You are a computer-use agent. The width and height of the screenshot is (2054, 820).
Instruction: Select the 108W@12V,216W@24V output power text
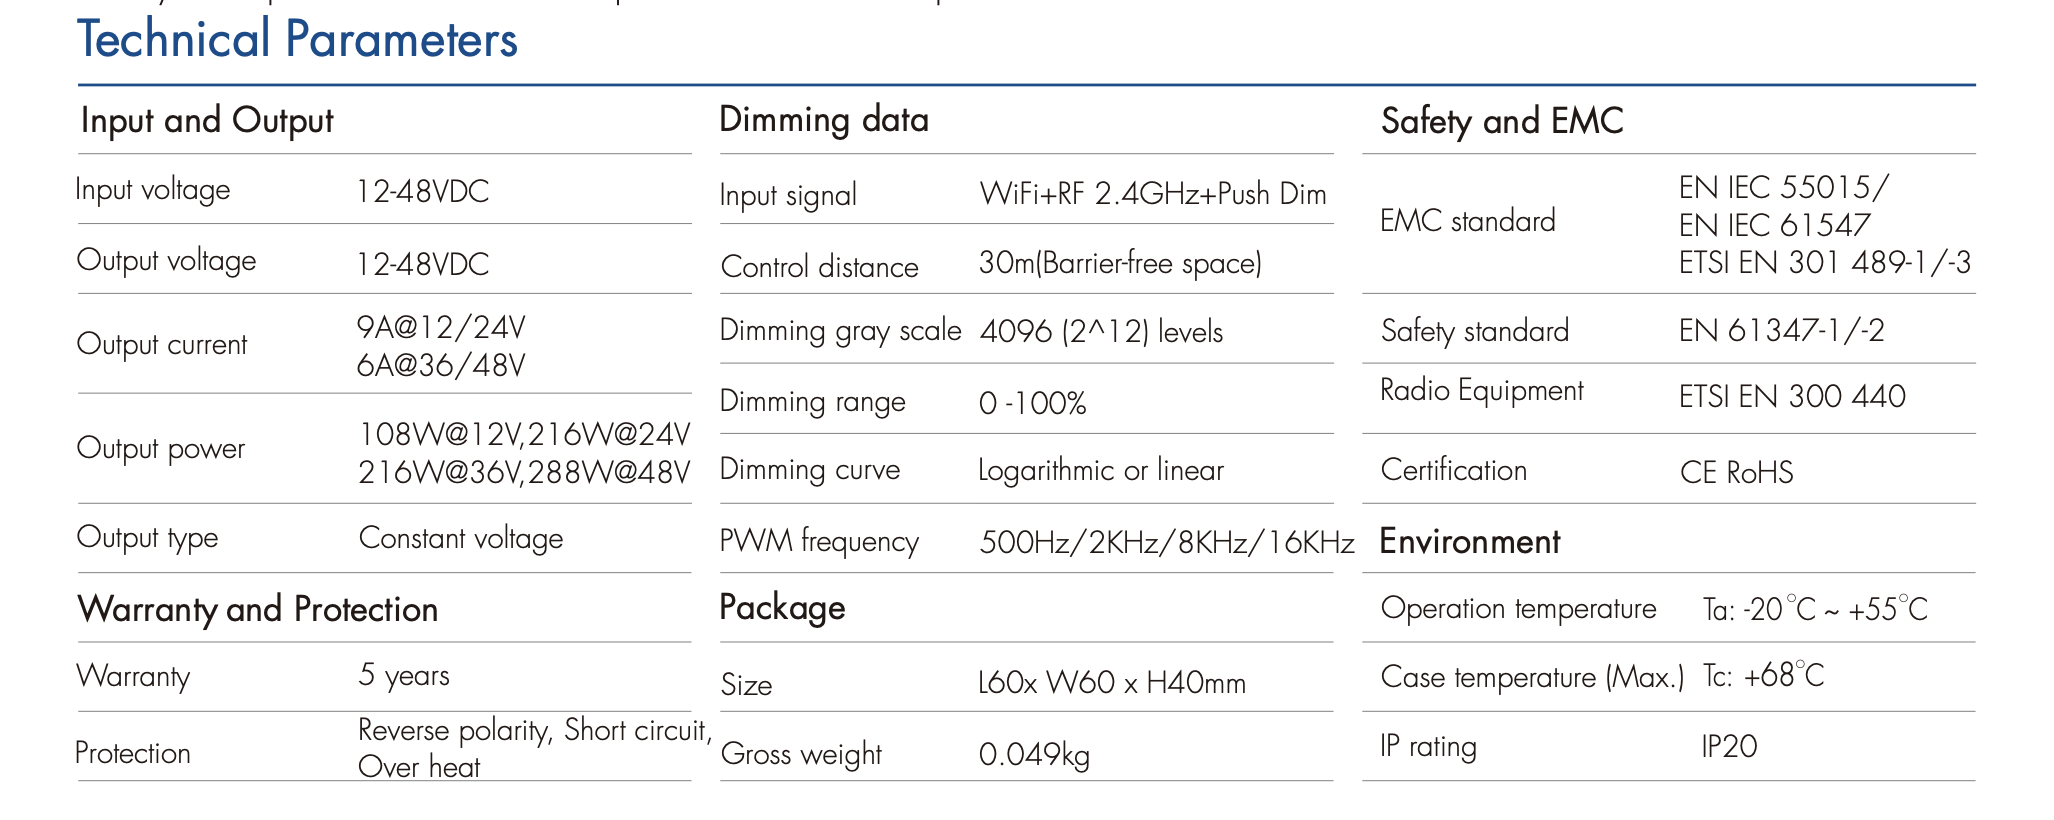pyautogui.click(x=524, y=434)
